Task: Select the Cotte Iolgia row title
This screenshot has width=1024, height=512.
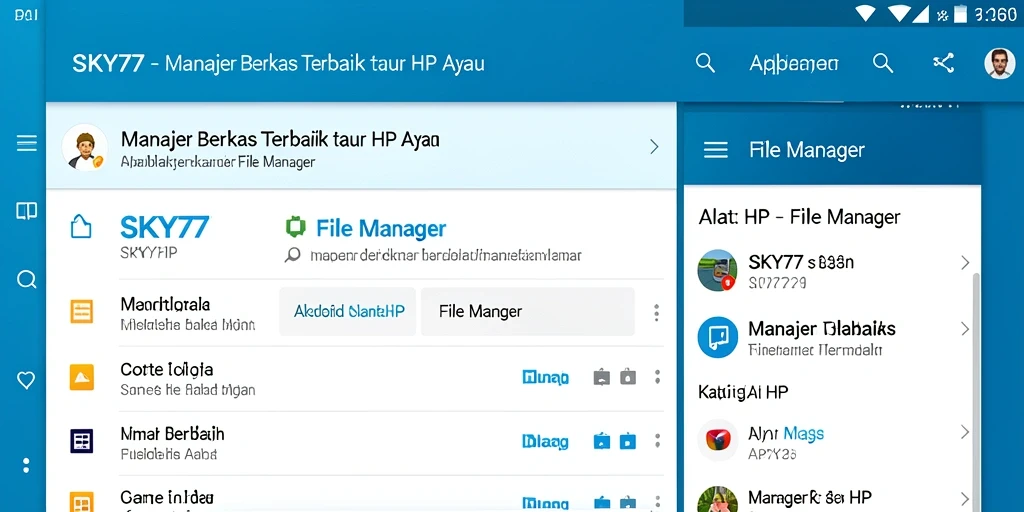Action: [167, 370]
